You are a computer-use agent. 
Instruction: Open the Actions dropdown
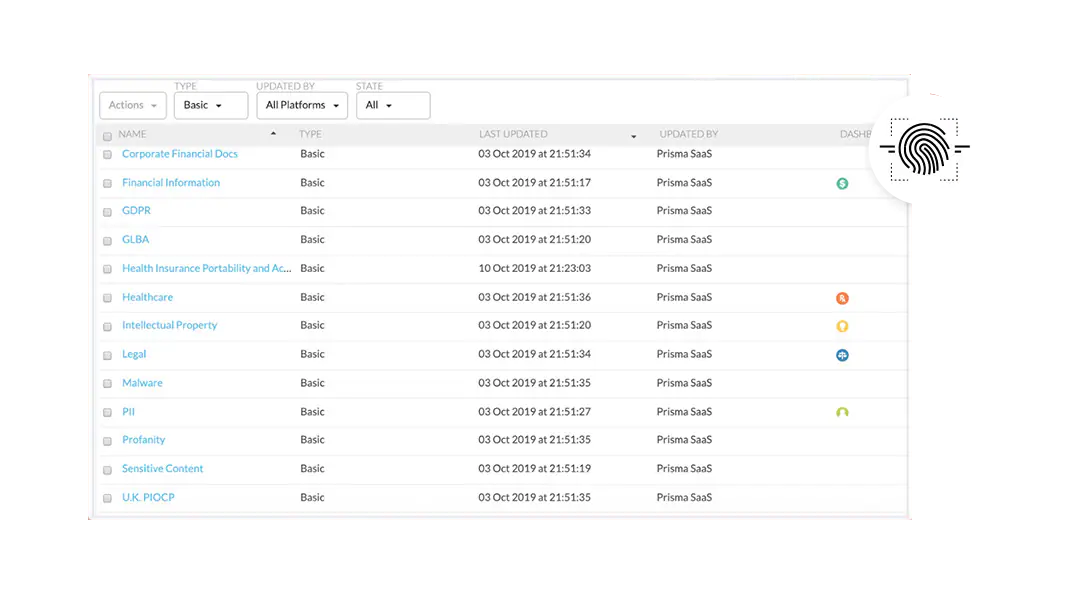point(133,105)
